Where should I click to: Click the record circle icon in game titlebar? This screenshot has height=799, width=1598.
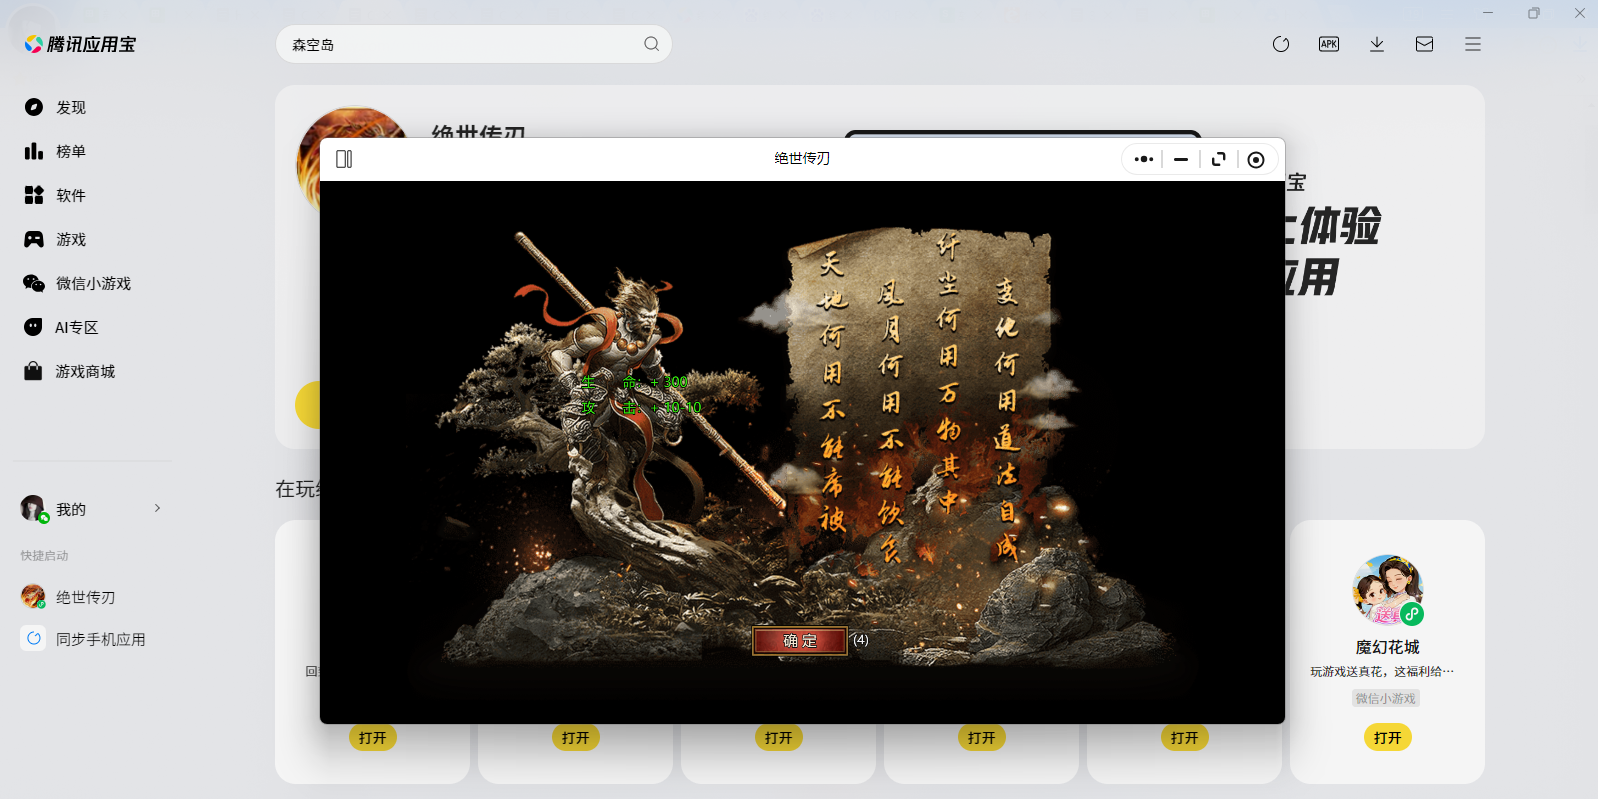1256,159
